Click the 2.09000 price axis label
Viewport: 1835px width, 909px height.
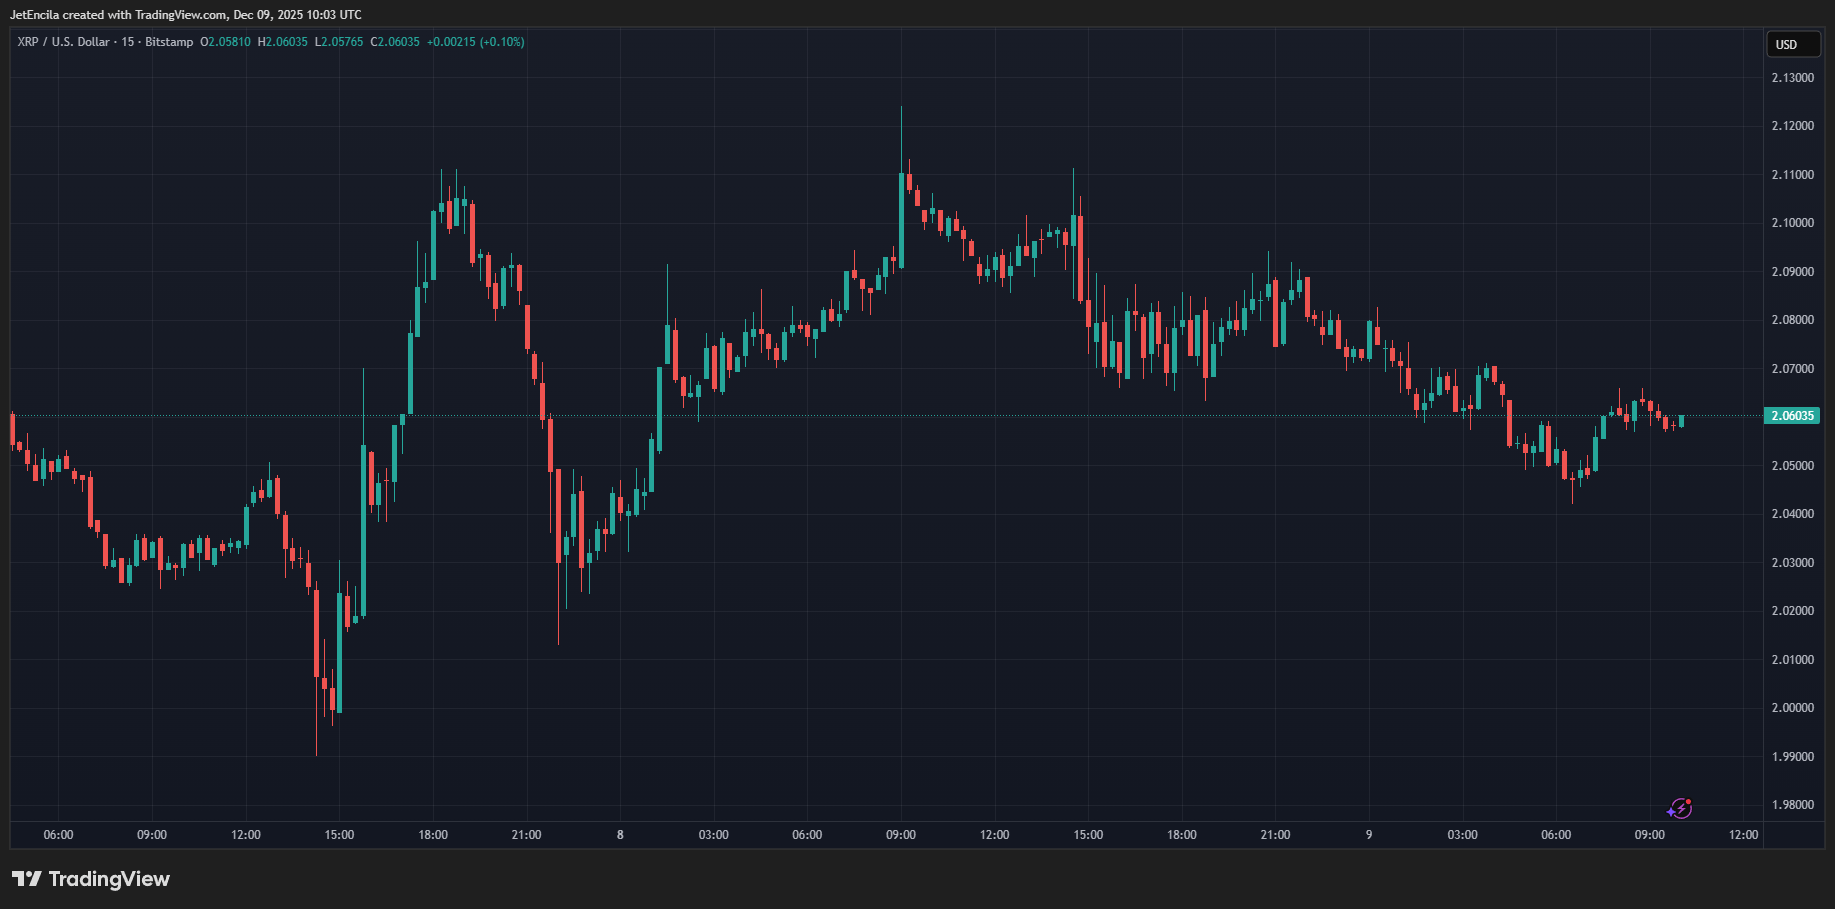tap(1793, 272)
